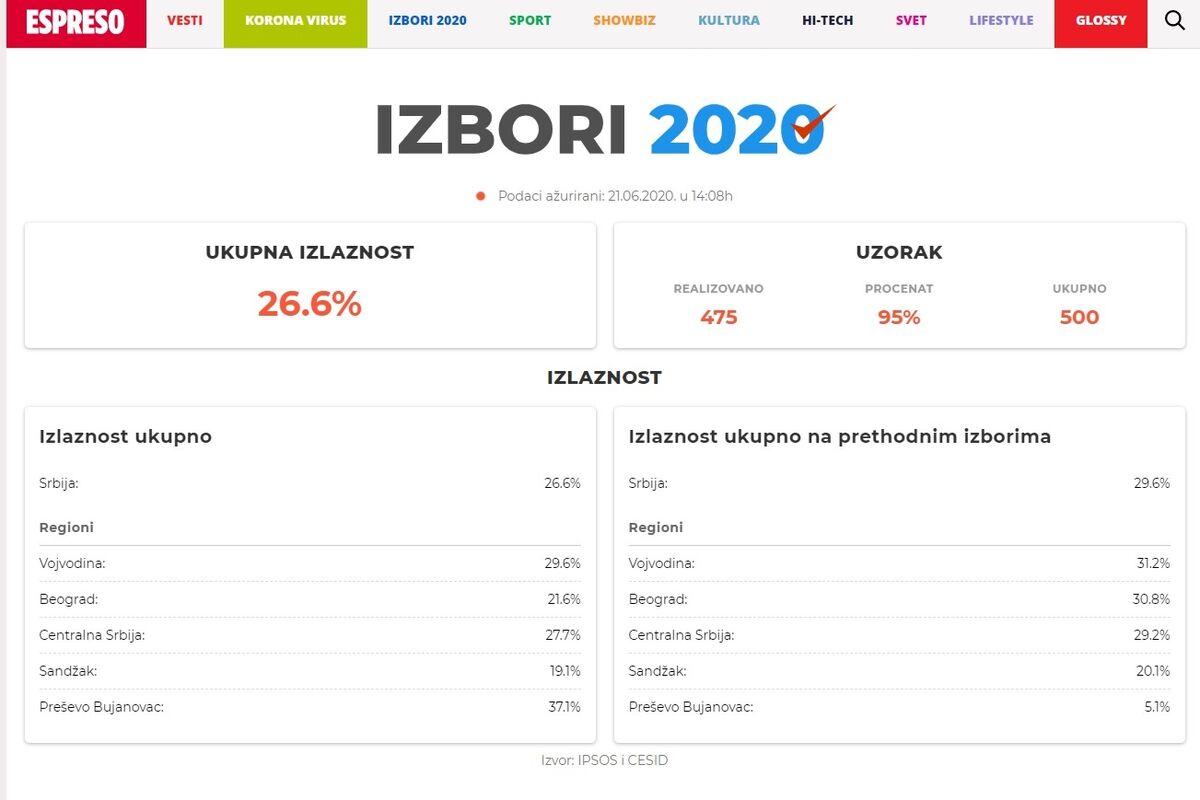Open the Svet news section
Viewport: 1200px width, 800px height.
pos(911,21)
